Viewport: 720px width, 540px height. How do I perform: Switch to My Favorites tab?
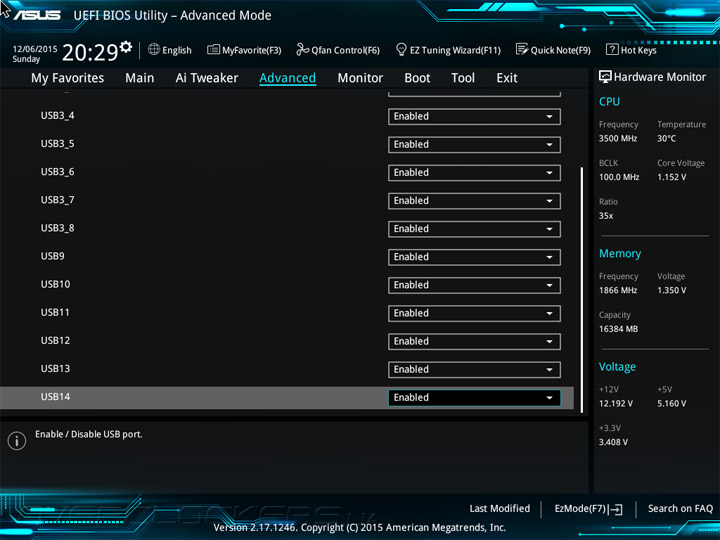click(68, 78)
